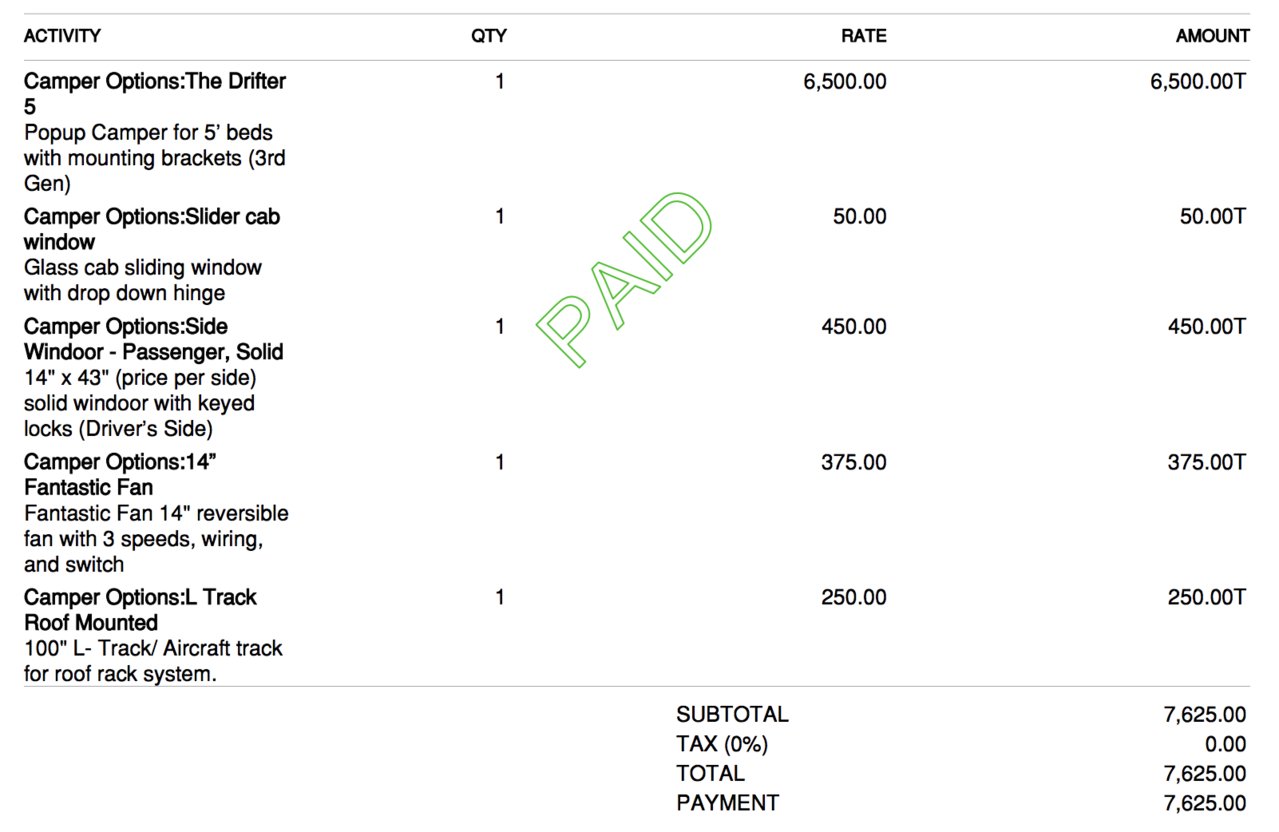Click the 450.00 rate value
Image resolution: width=1279 pixels, height=832 pixels.
(x=853, y=327)
